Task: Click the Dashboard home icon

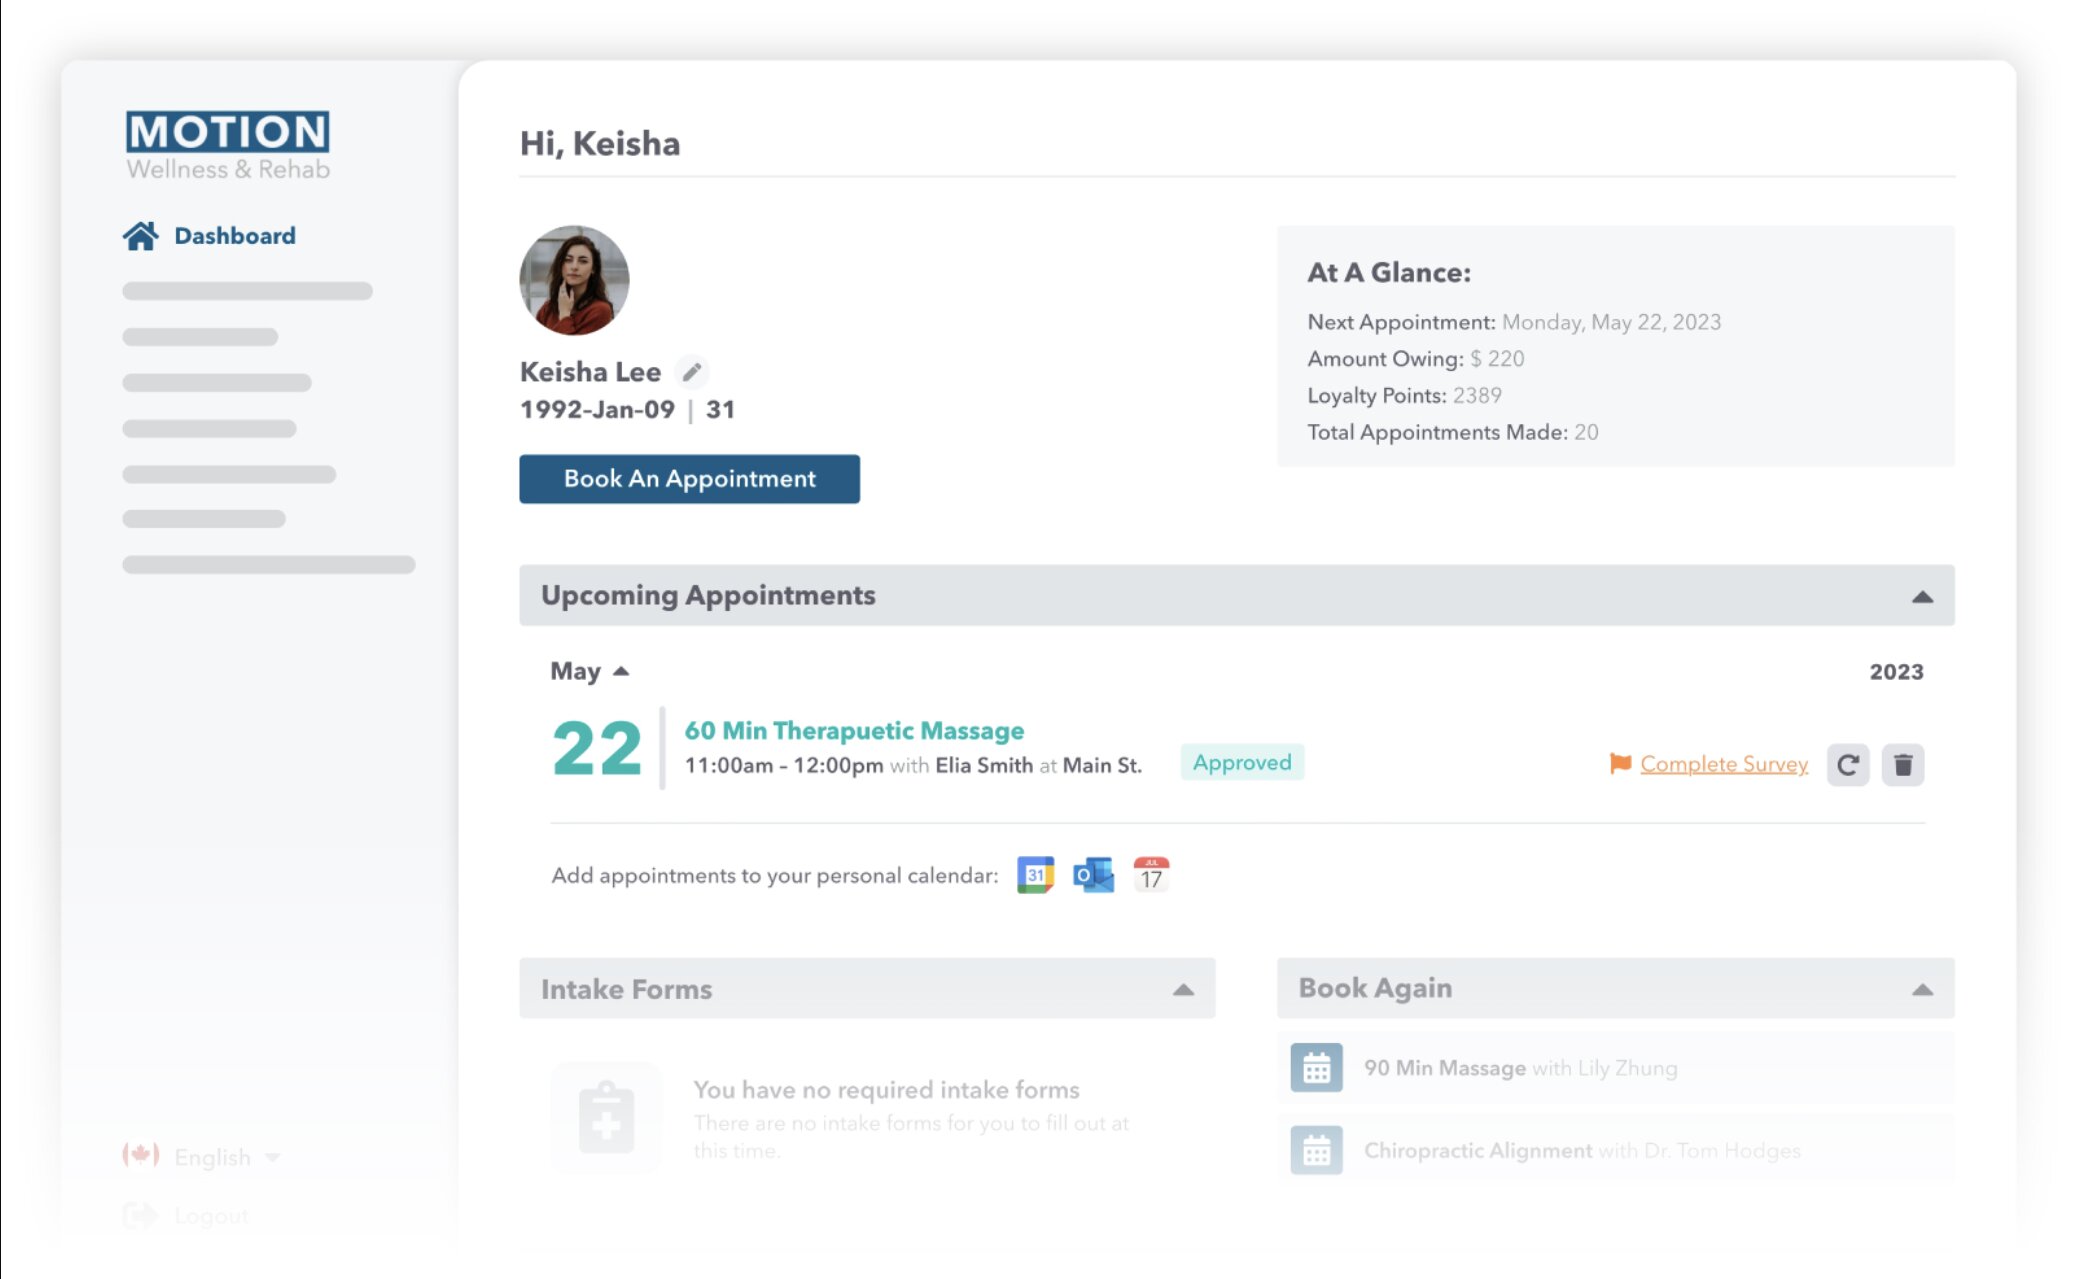Action: pyautogui.click(x=141, y=236)
